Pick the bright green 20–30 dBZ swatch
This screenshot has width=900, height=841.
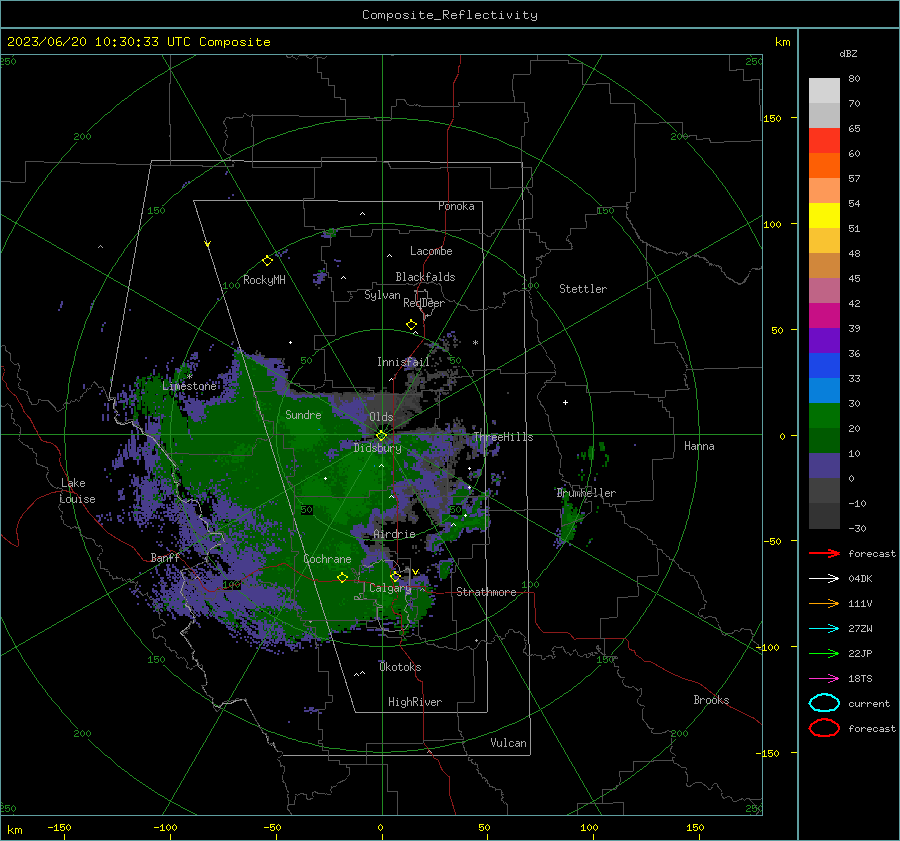pos(824,416)
